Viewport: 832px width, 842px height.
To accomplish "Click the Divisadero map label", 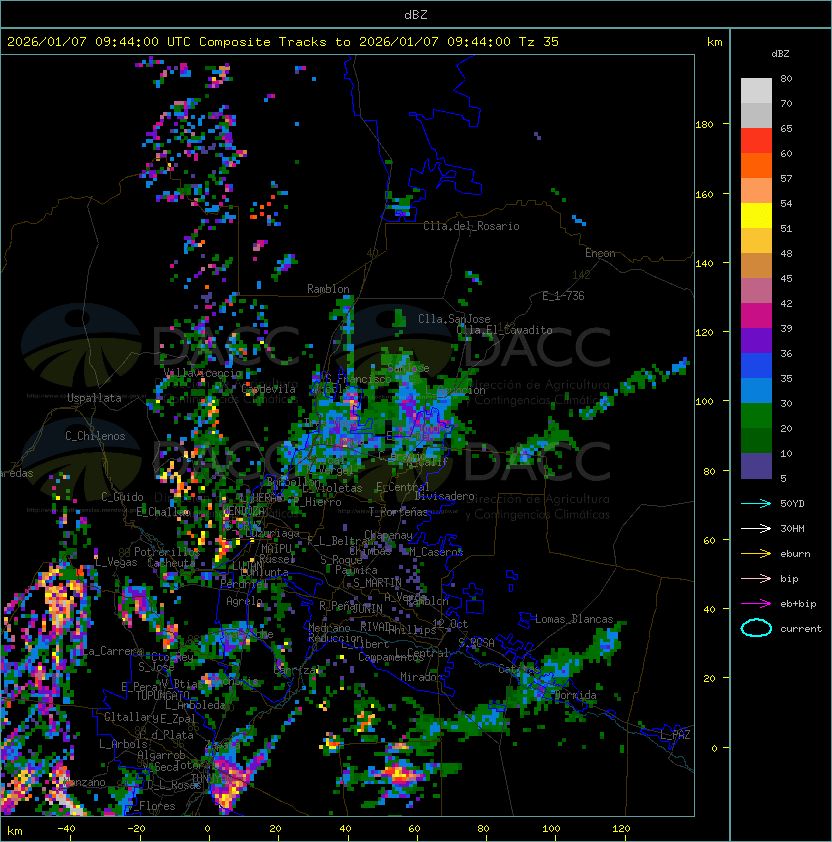I will (x=445, y=496).
